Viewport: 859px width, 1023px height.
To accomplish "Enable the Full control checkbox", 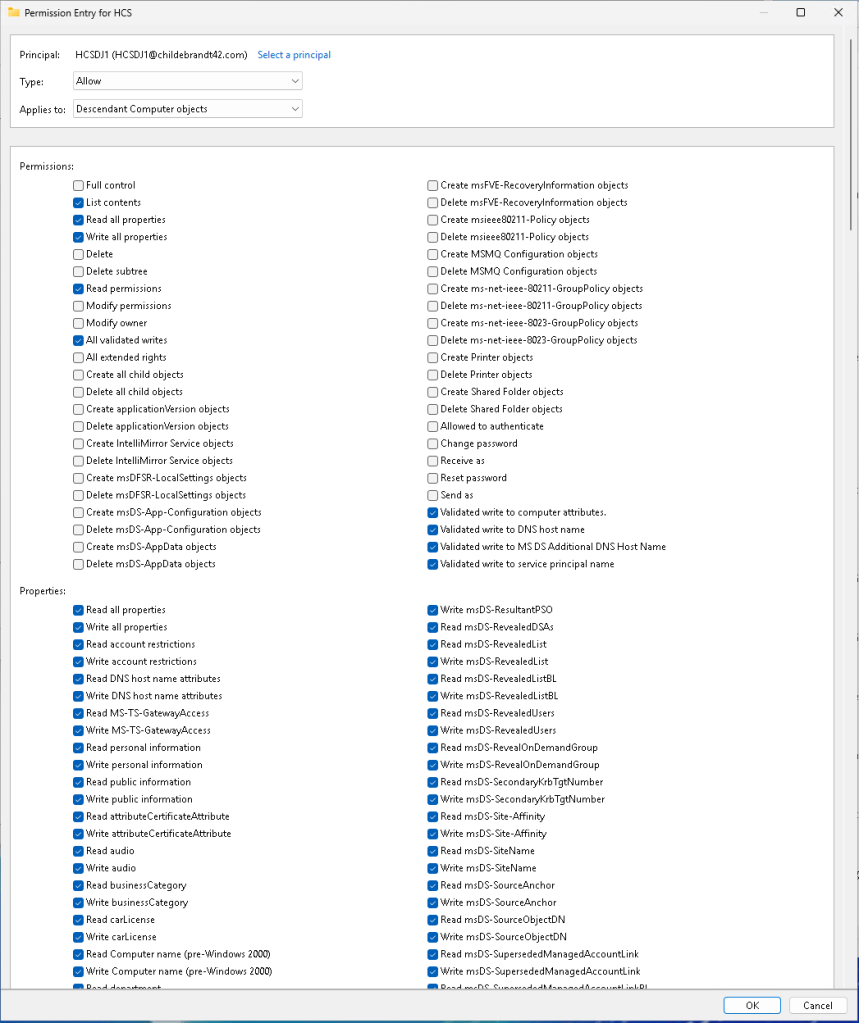I will 78,185.
